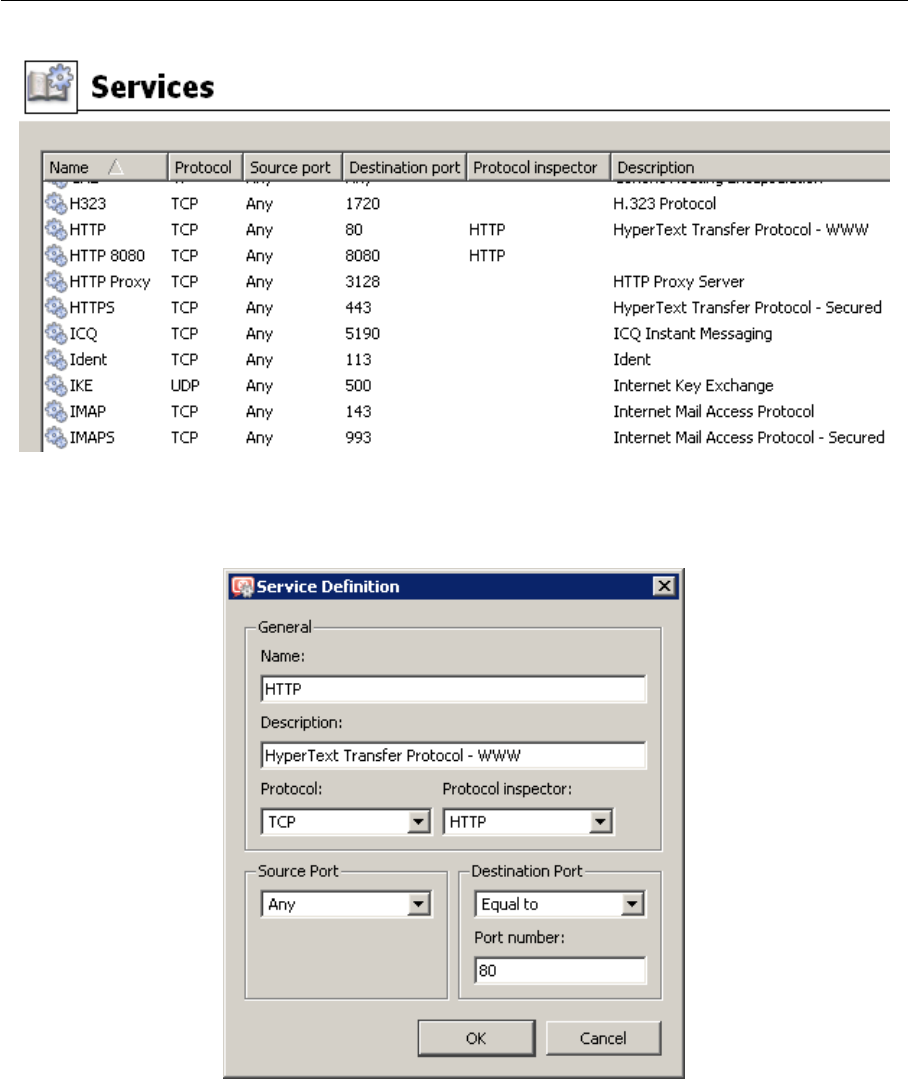Click the HTTP service row icon on port 80
Image resolution: width=908 pixels, height=1079 pixels.
click(56, 229)
